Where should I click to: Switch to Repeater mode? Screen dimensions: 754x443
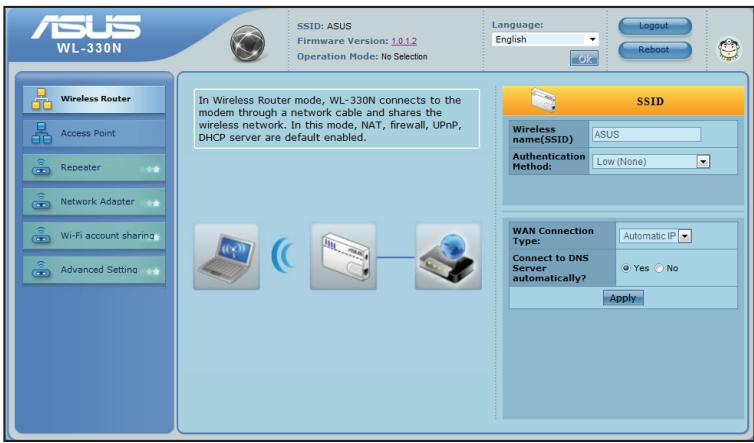click(94, 167)
